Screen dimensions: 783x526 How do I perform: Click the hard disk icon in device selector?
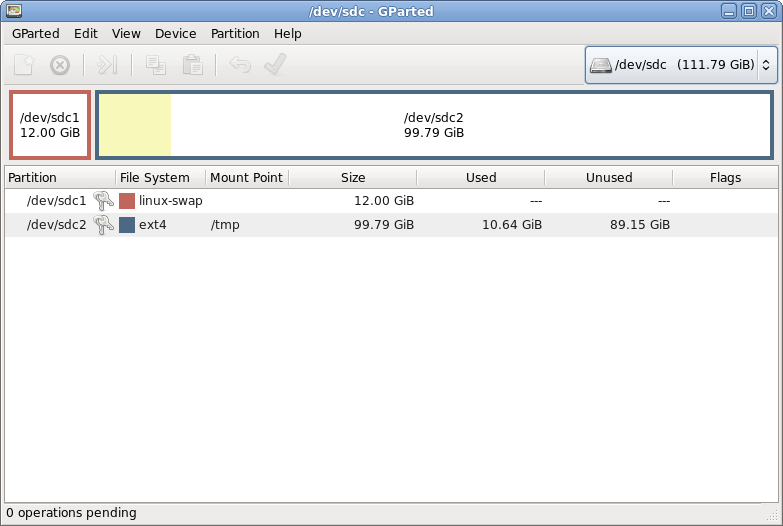[601, 65]
